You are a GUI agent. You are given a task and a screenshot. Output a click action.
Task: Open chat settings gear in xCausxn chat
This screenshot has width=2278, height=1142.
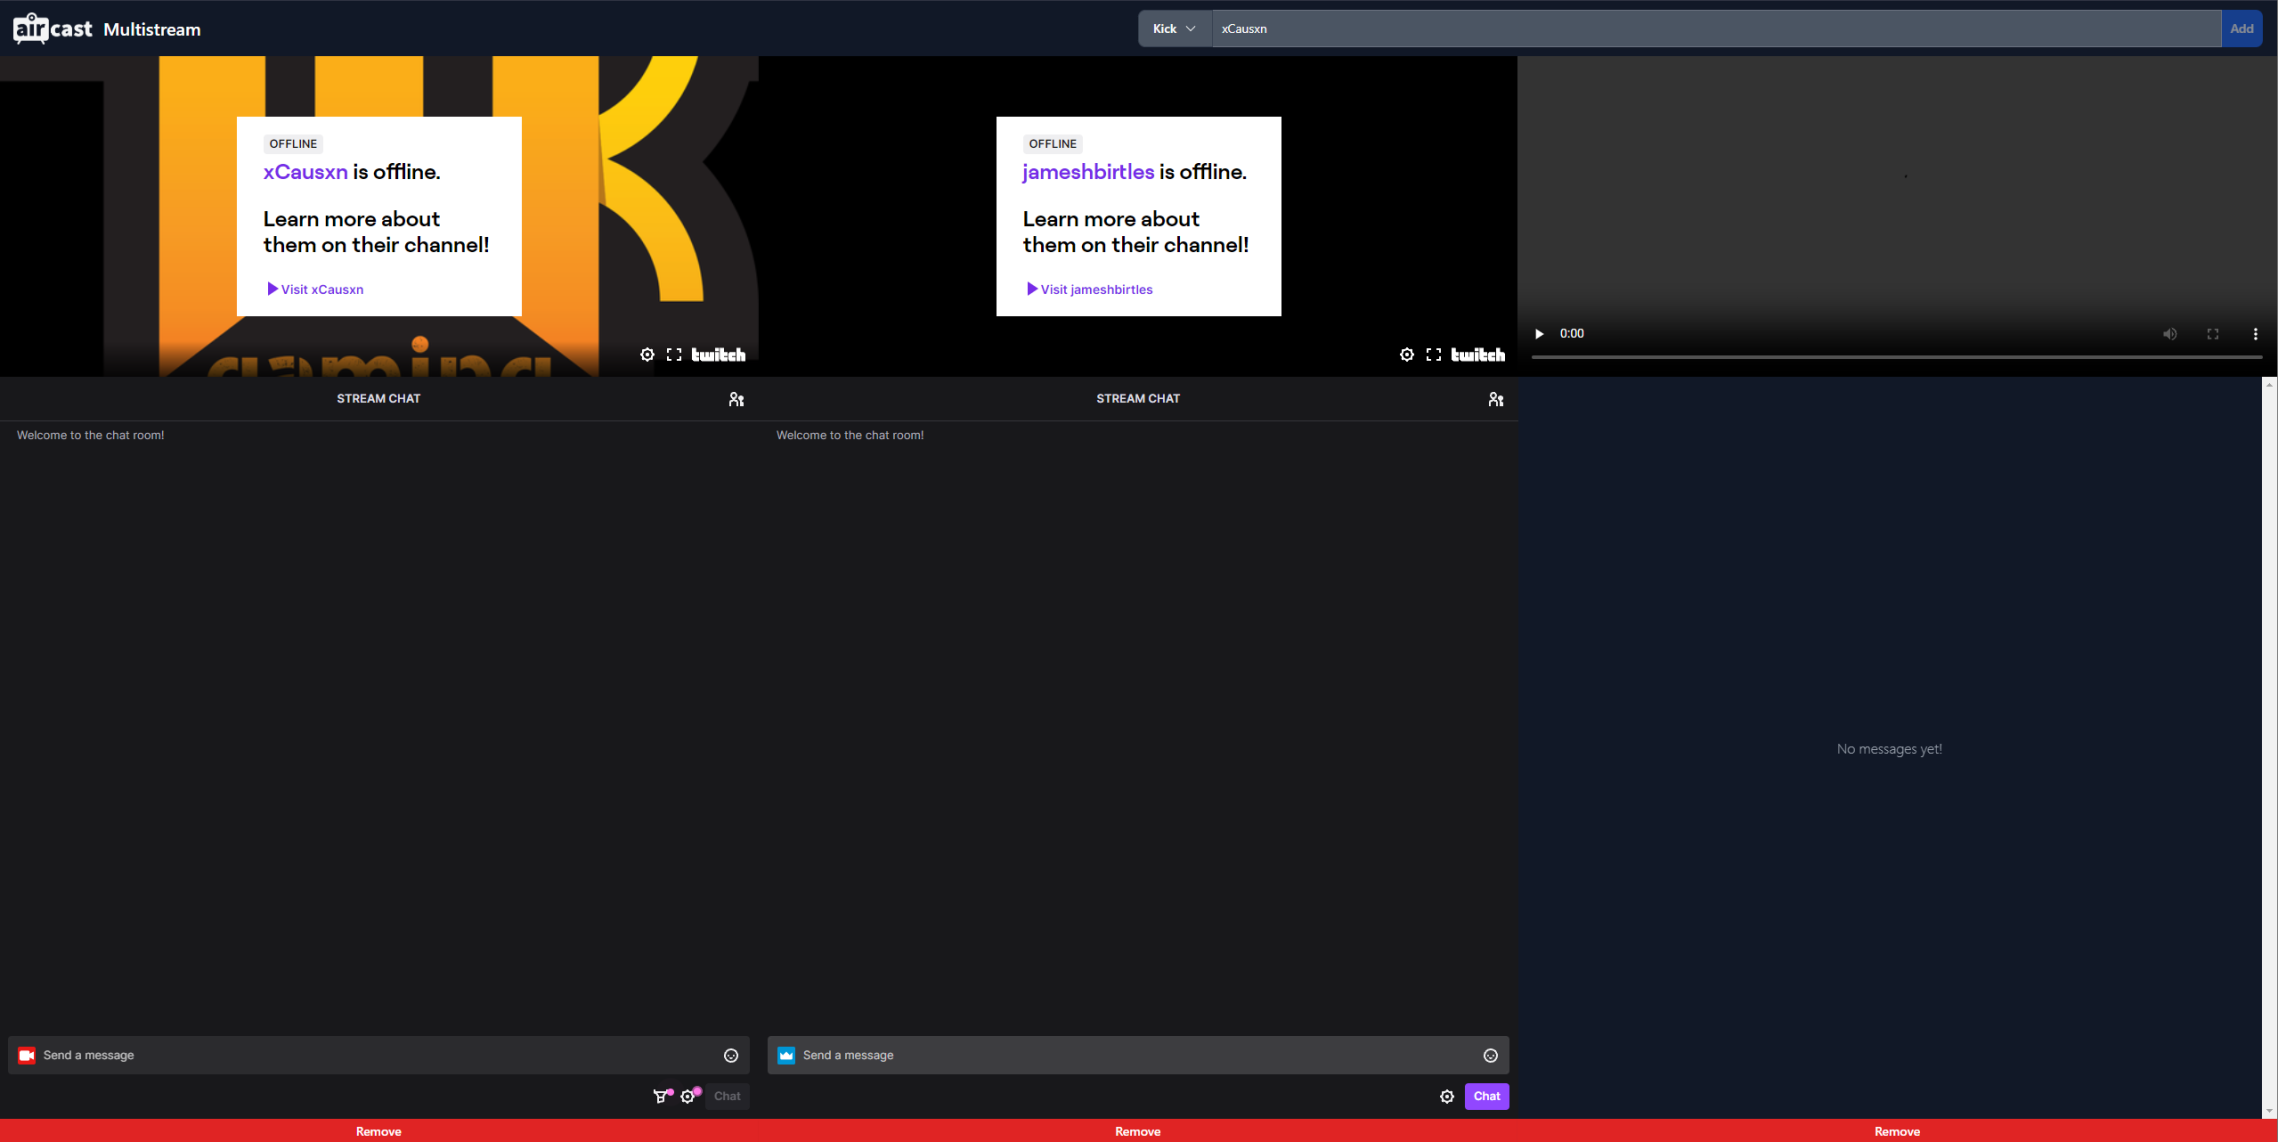pos(689,1096)
